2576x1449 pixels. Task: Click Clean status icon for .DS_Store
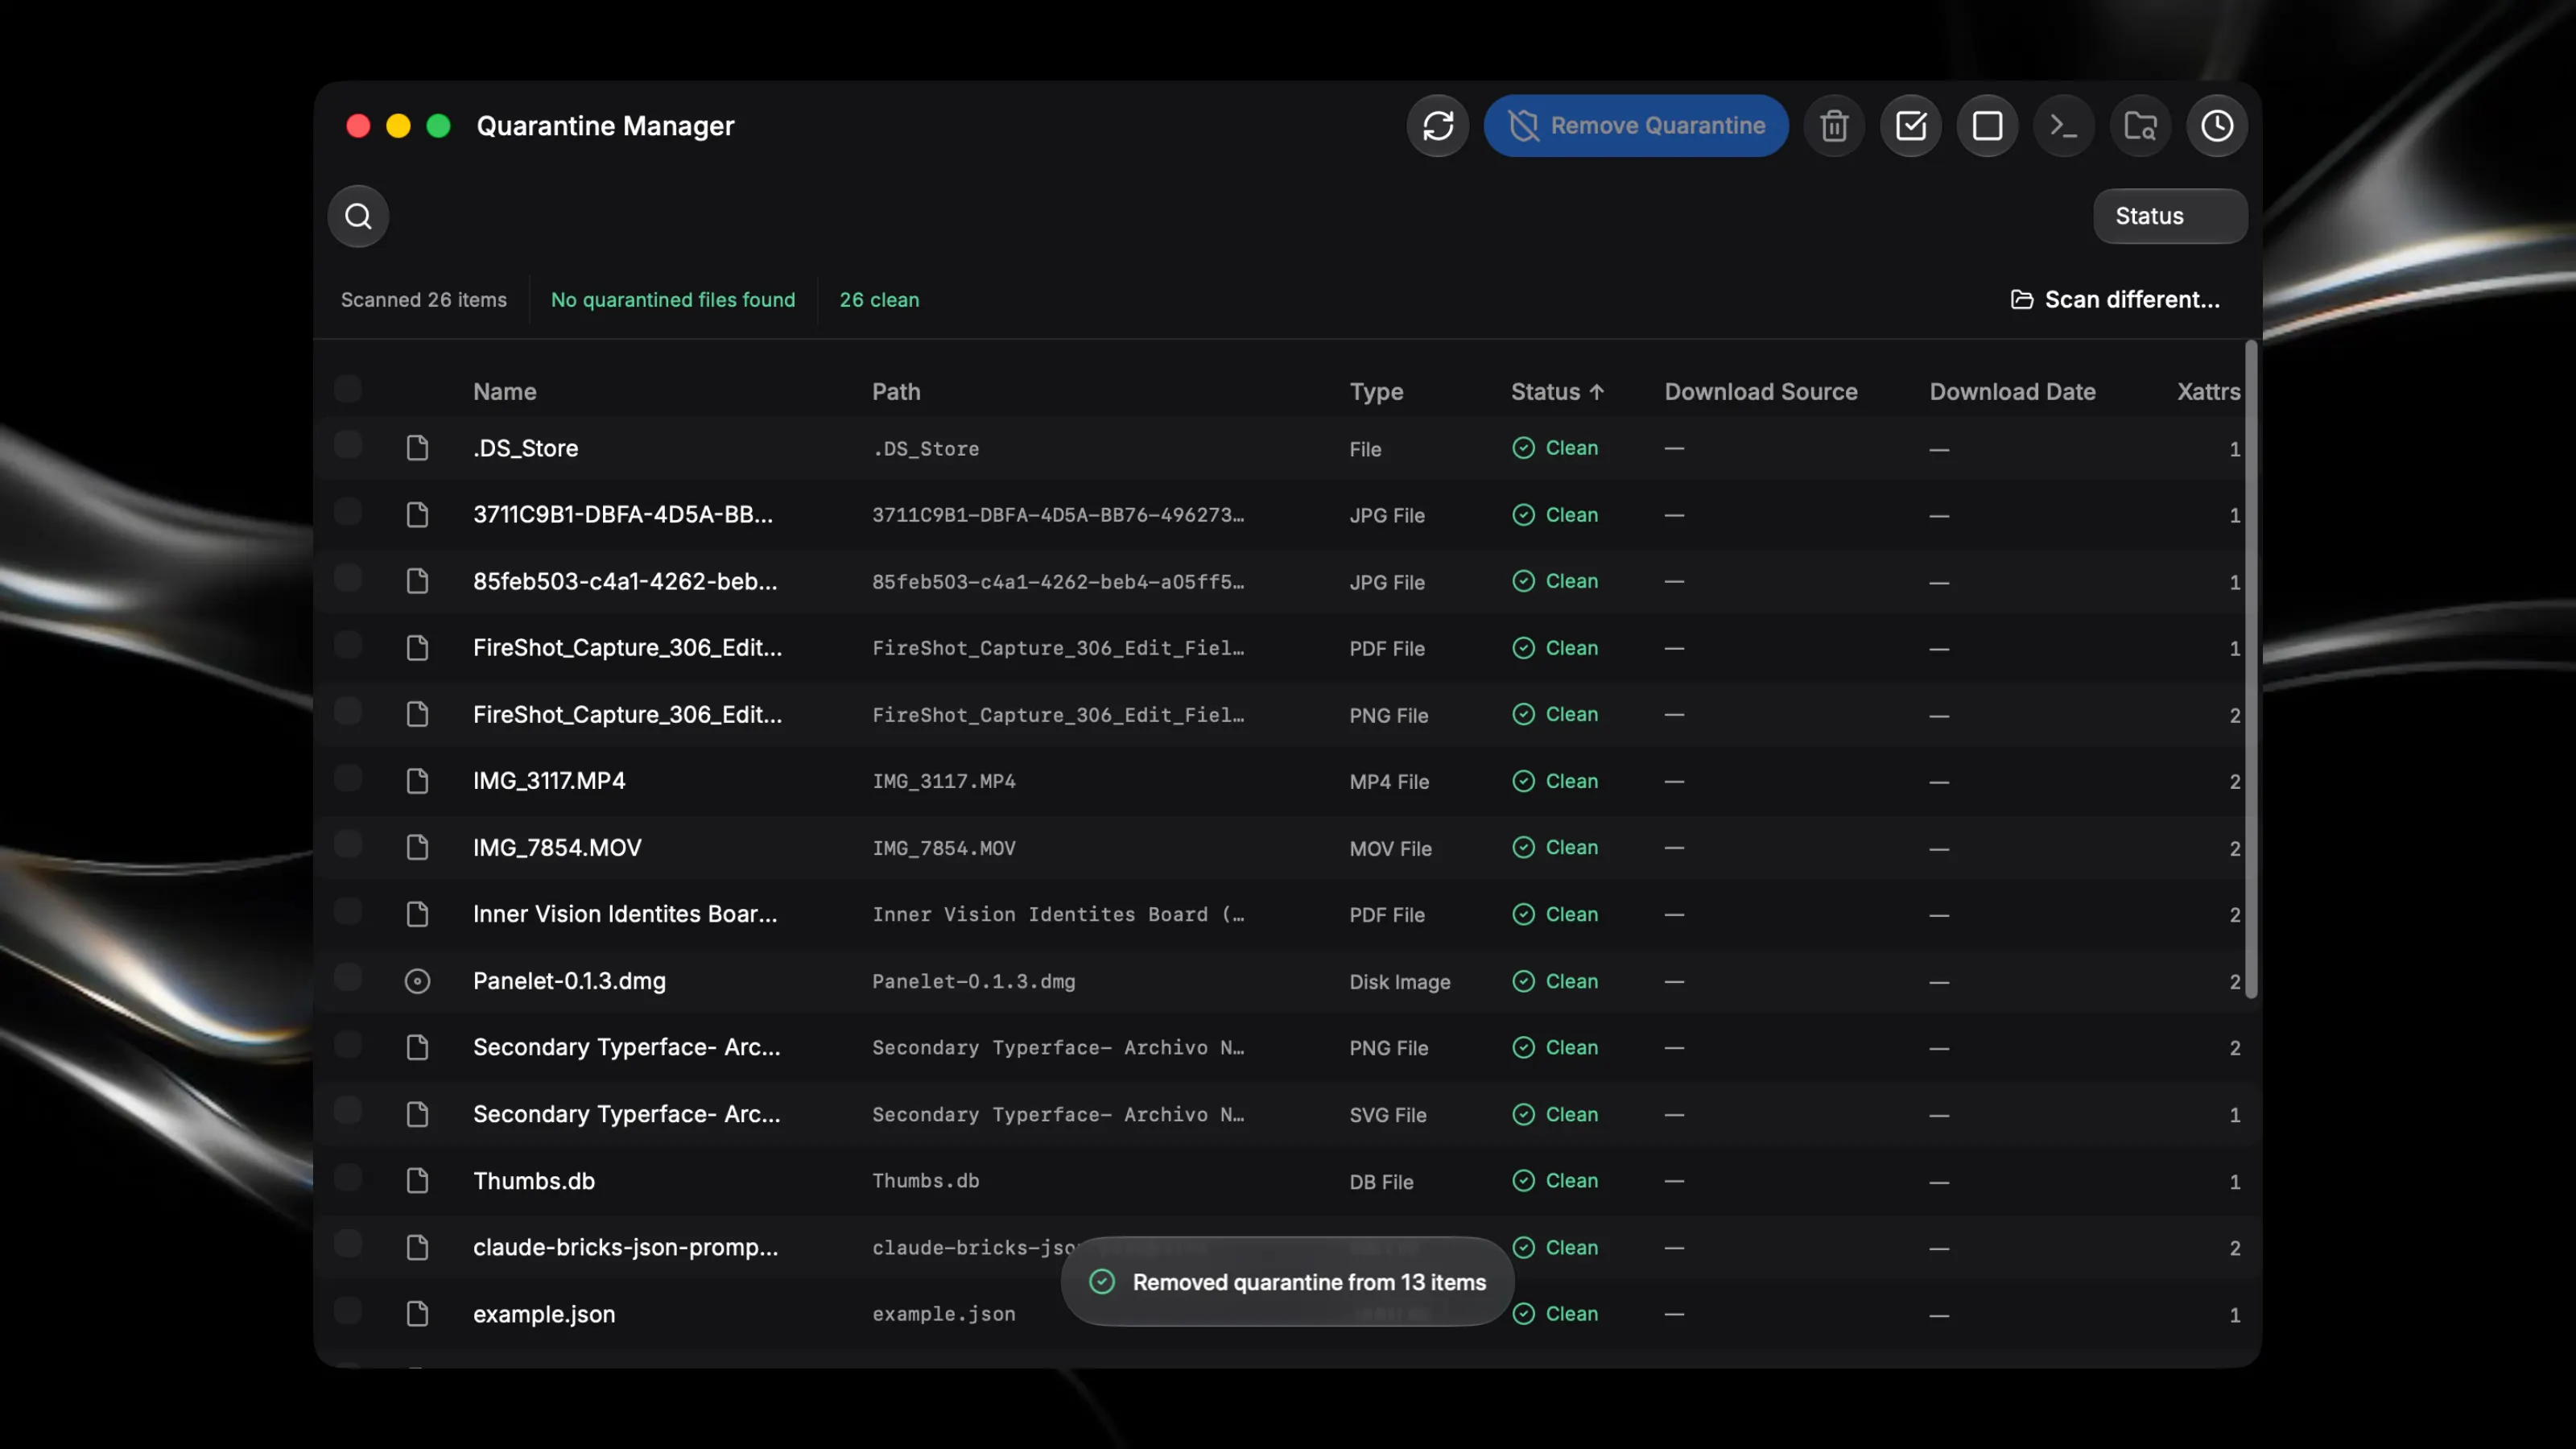(1523, 448)
